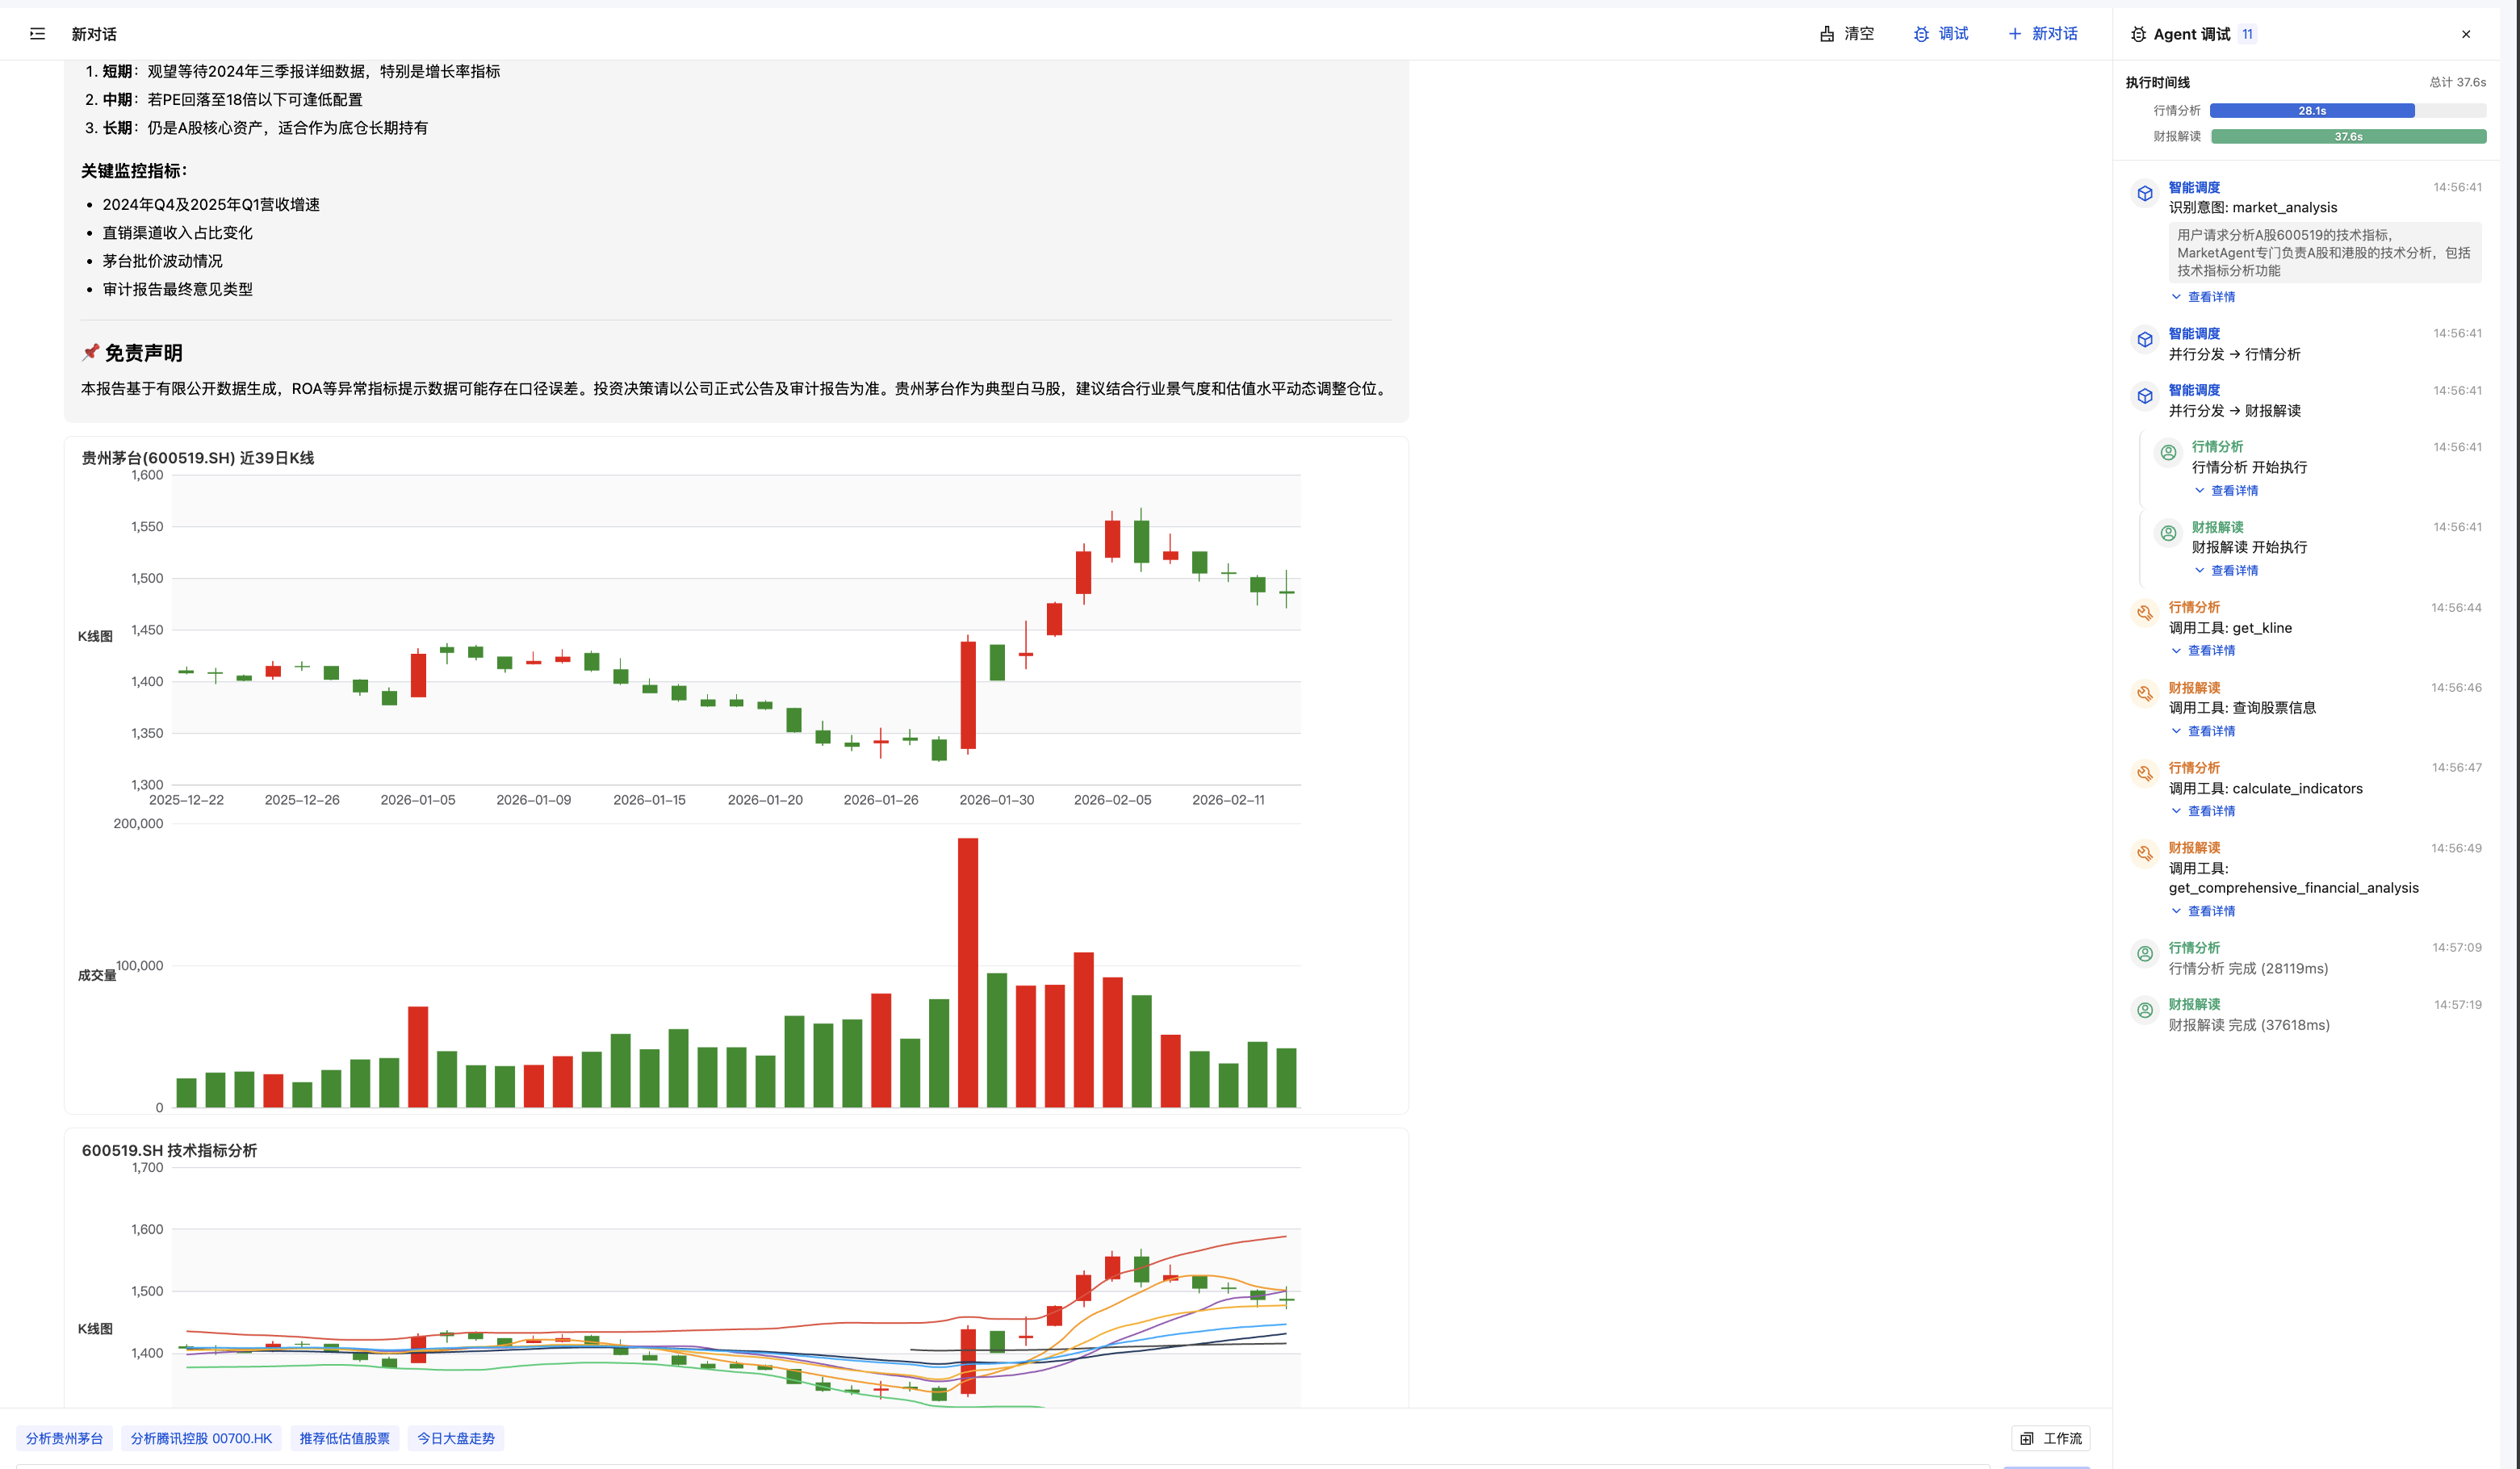Click the 行情分析 28.1s timeline bar

2312,111
